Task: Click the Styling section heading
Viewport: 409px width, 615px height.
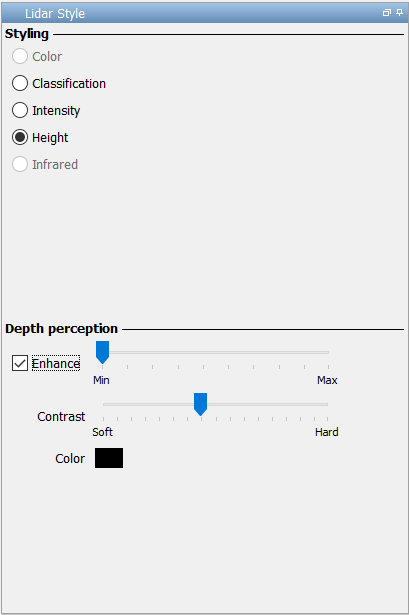Action: pyautogui.click(x=27, y=34)
